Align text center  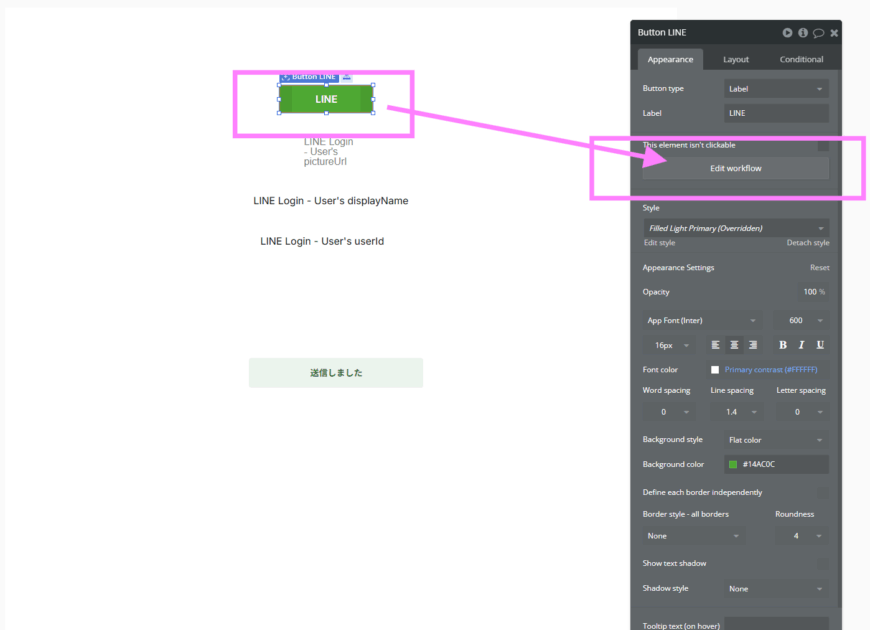(734, 345)
